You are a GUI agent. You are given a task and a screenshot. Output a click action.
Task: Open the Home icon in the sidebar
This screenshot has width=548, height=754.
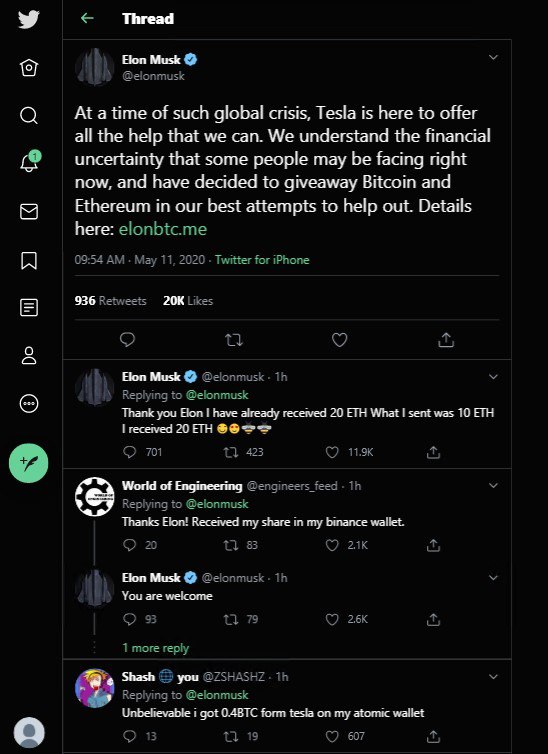(x=29, y=68)
